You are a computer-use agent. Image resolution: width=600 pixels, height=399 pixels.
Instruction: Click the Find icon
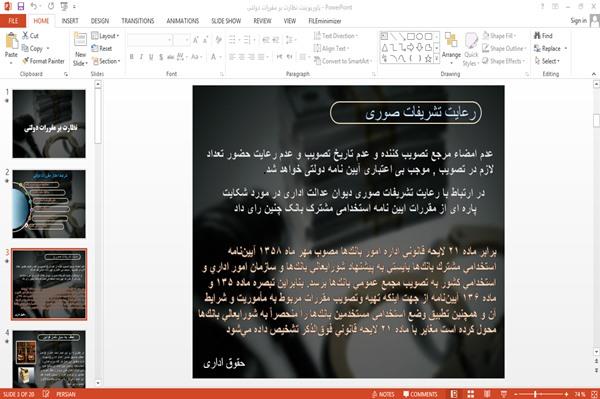click(x=543, y=36)
